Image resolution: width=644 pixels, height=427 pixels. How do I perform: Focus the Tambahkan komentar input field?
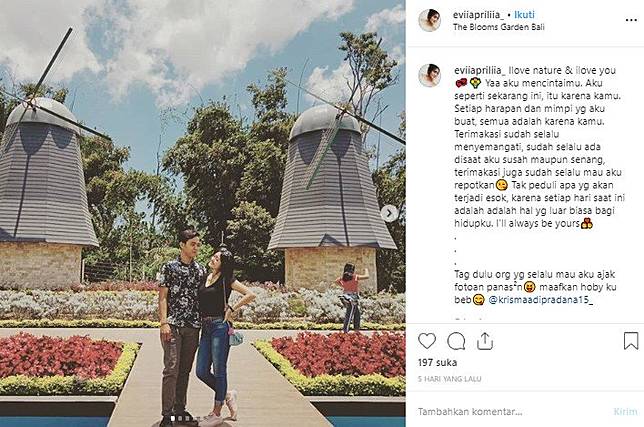(x=513, y=411)
